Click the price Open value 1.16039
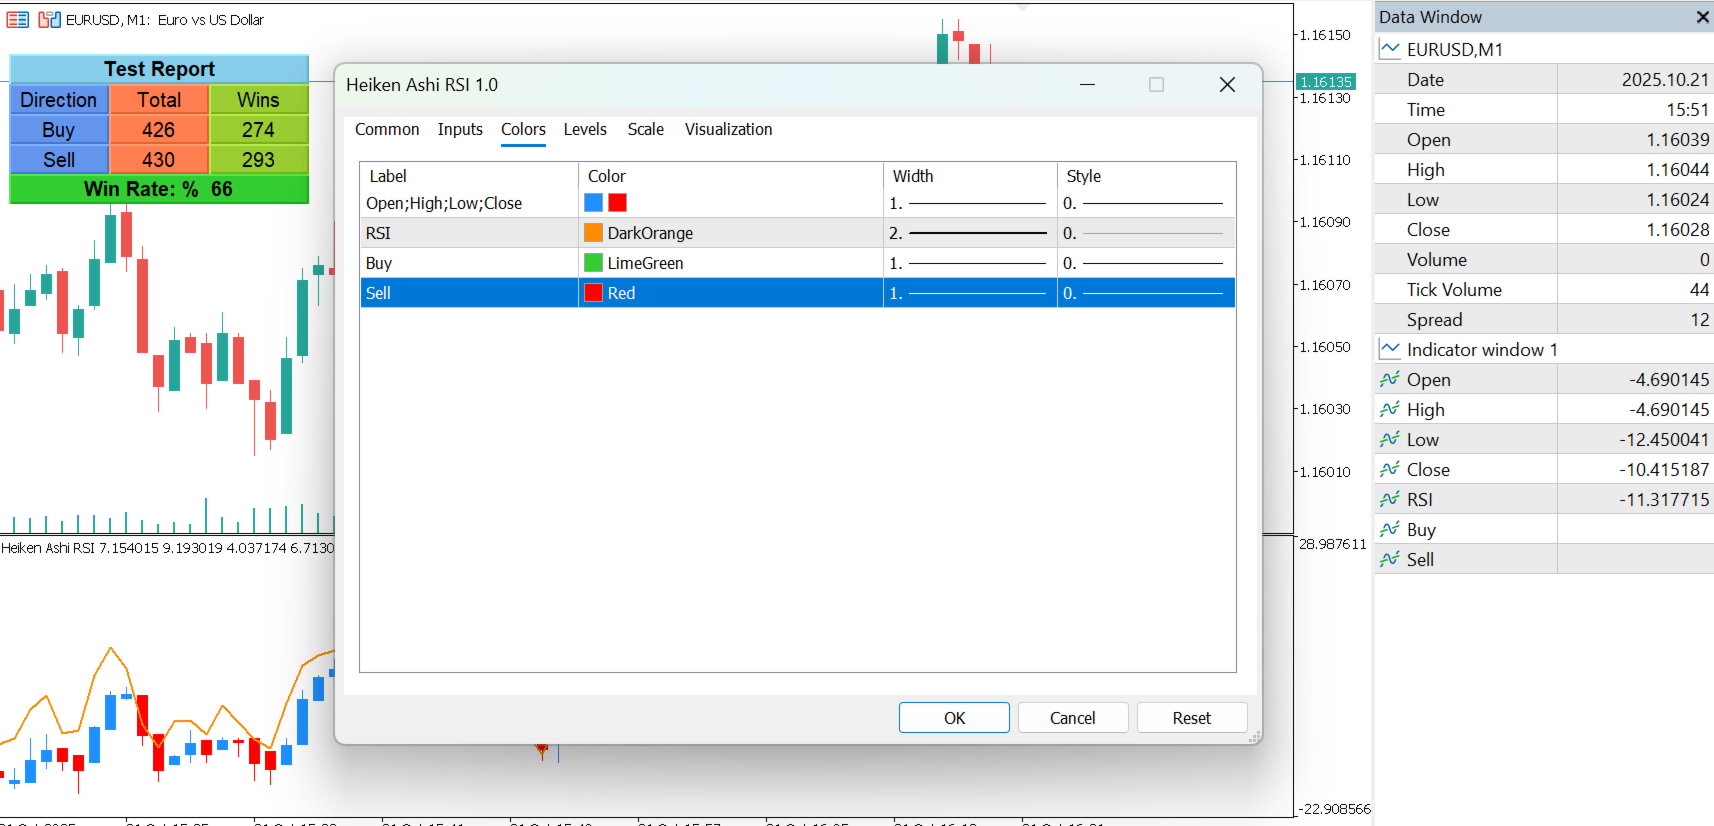This screenshot has width=1714, height=826. (x=1678, y=139)
